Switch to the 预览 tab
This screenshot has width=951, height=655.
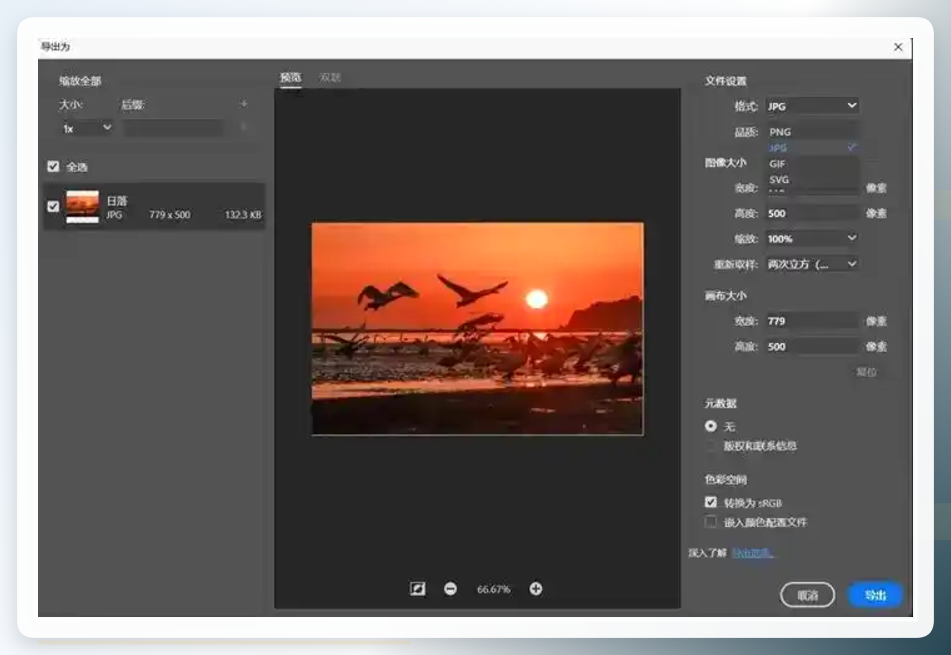pos(291,77)
